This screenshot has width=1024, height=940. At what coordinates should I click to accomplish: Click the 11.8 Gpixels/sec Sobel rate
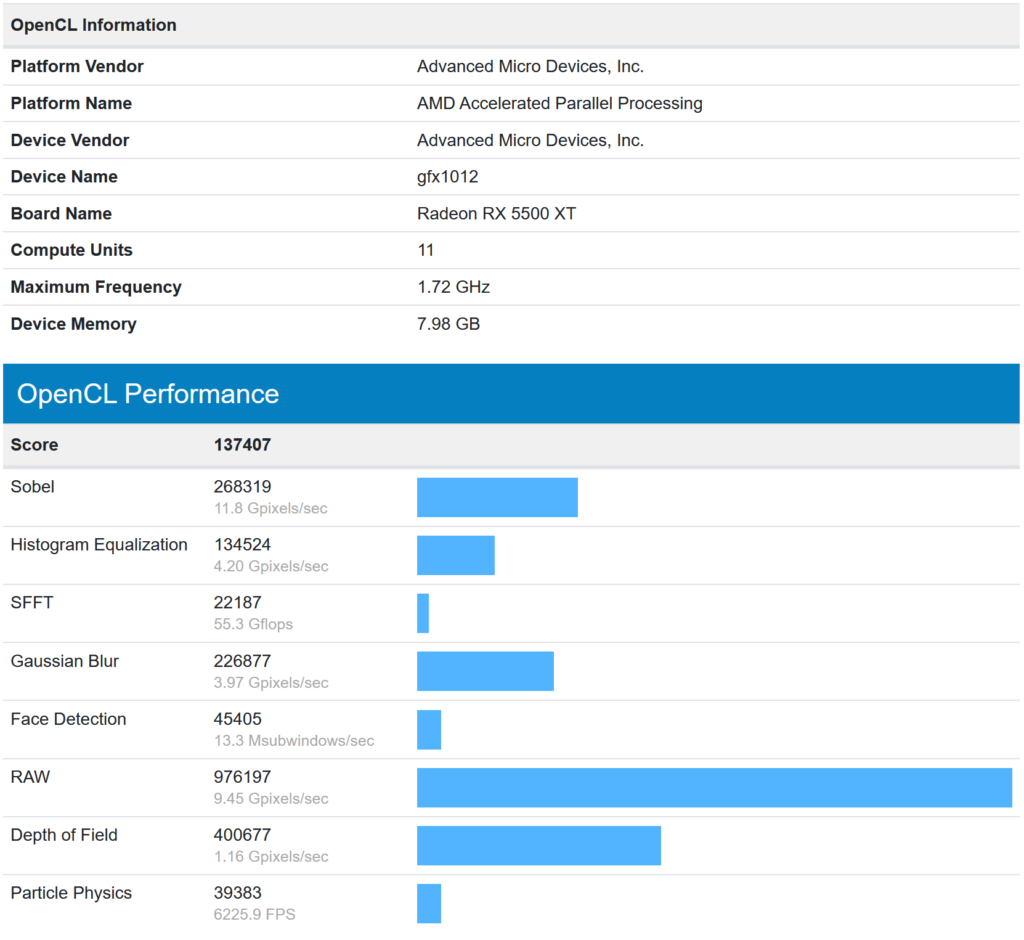pyautogui.click(x=271, y=508)
